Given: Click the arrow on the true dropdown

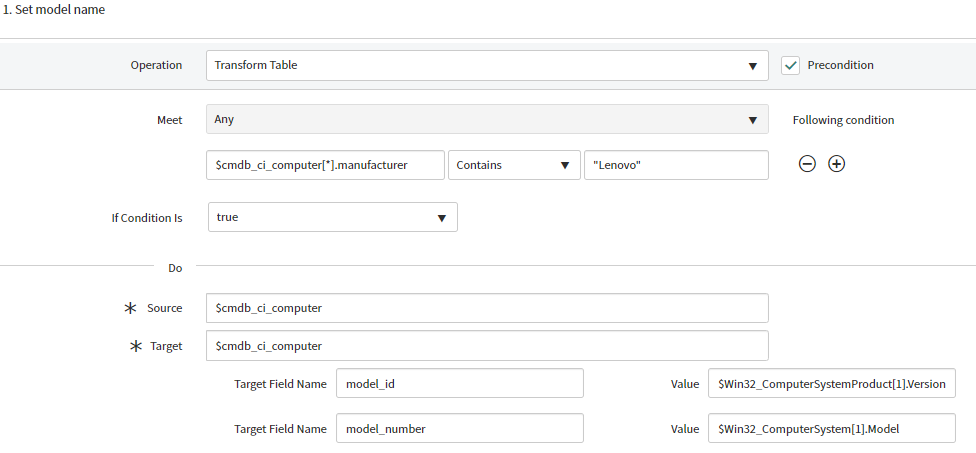Looking at the screenshot, I should (x=442, y=218).
